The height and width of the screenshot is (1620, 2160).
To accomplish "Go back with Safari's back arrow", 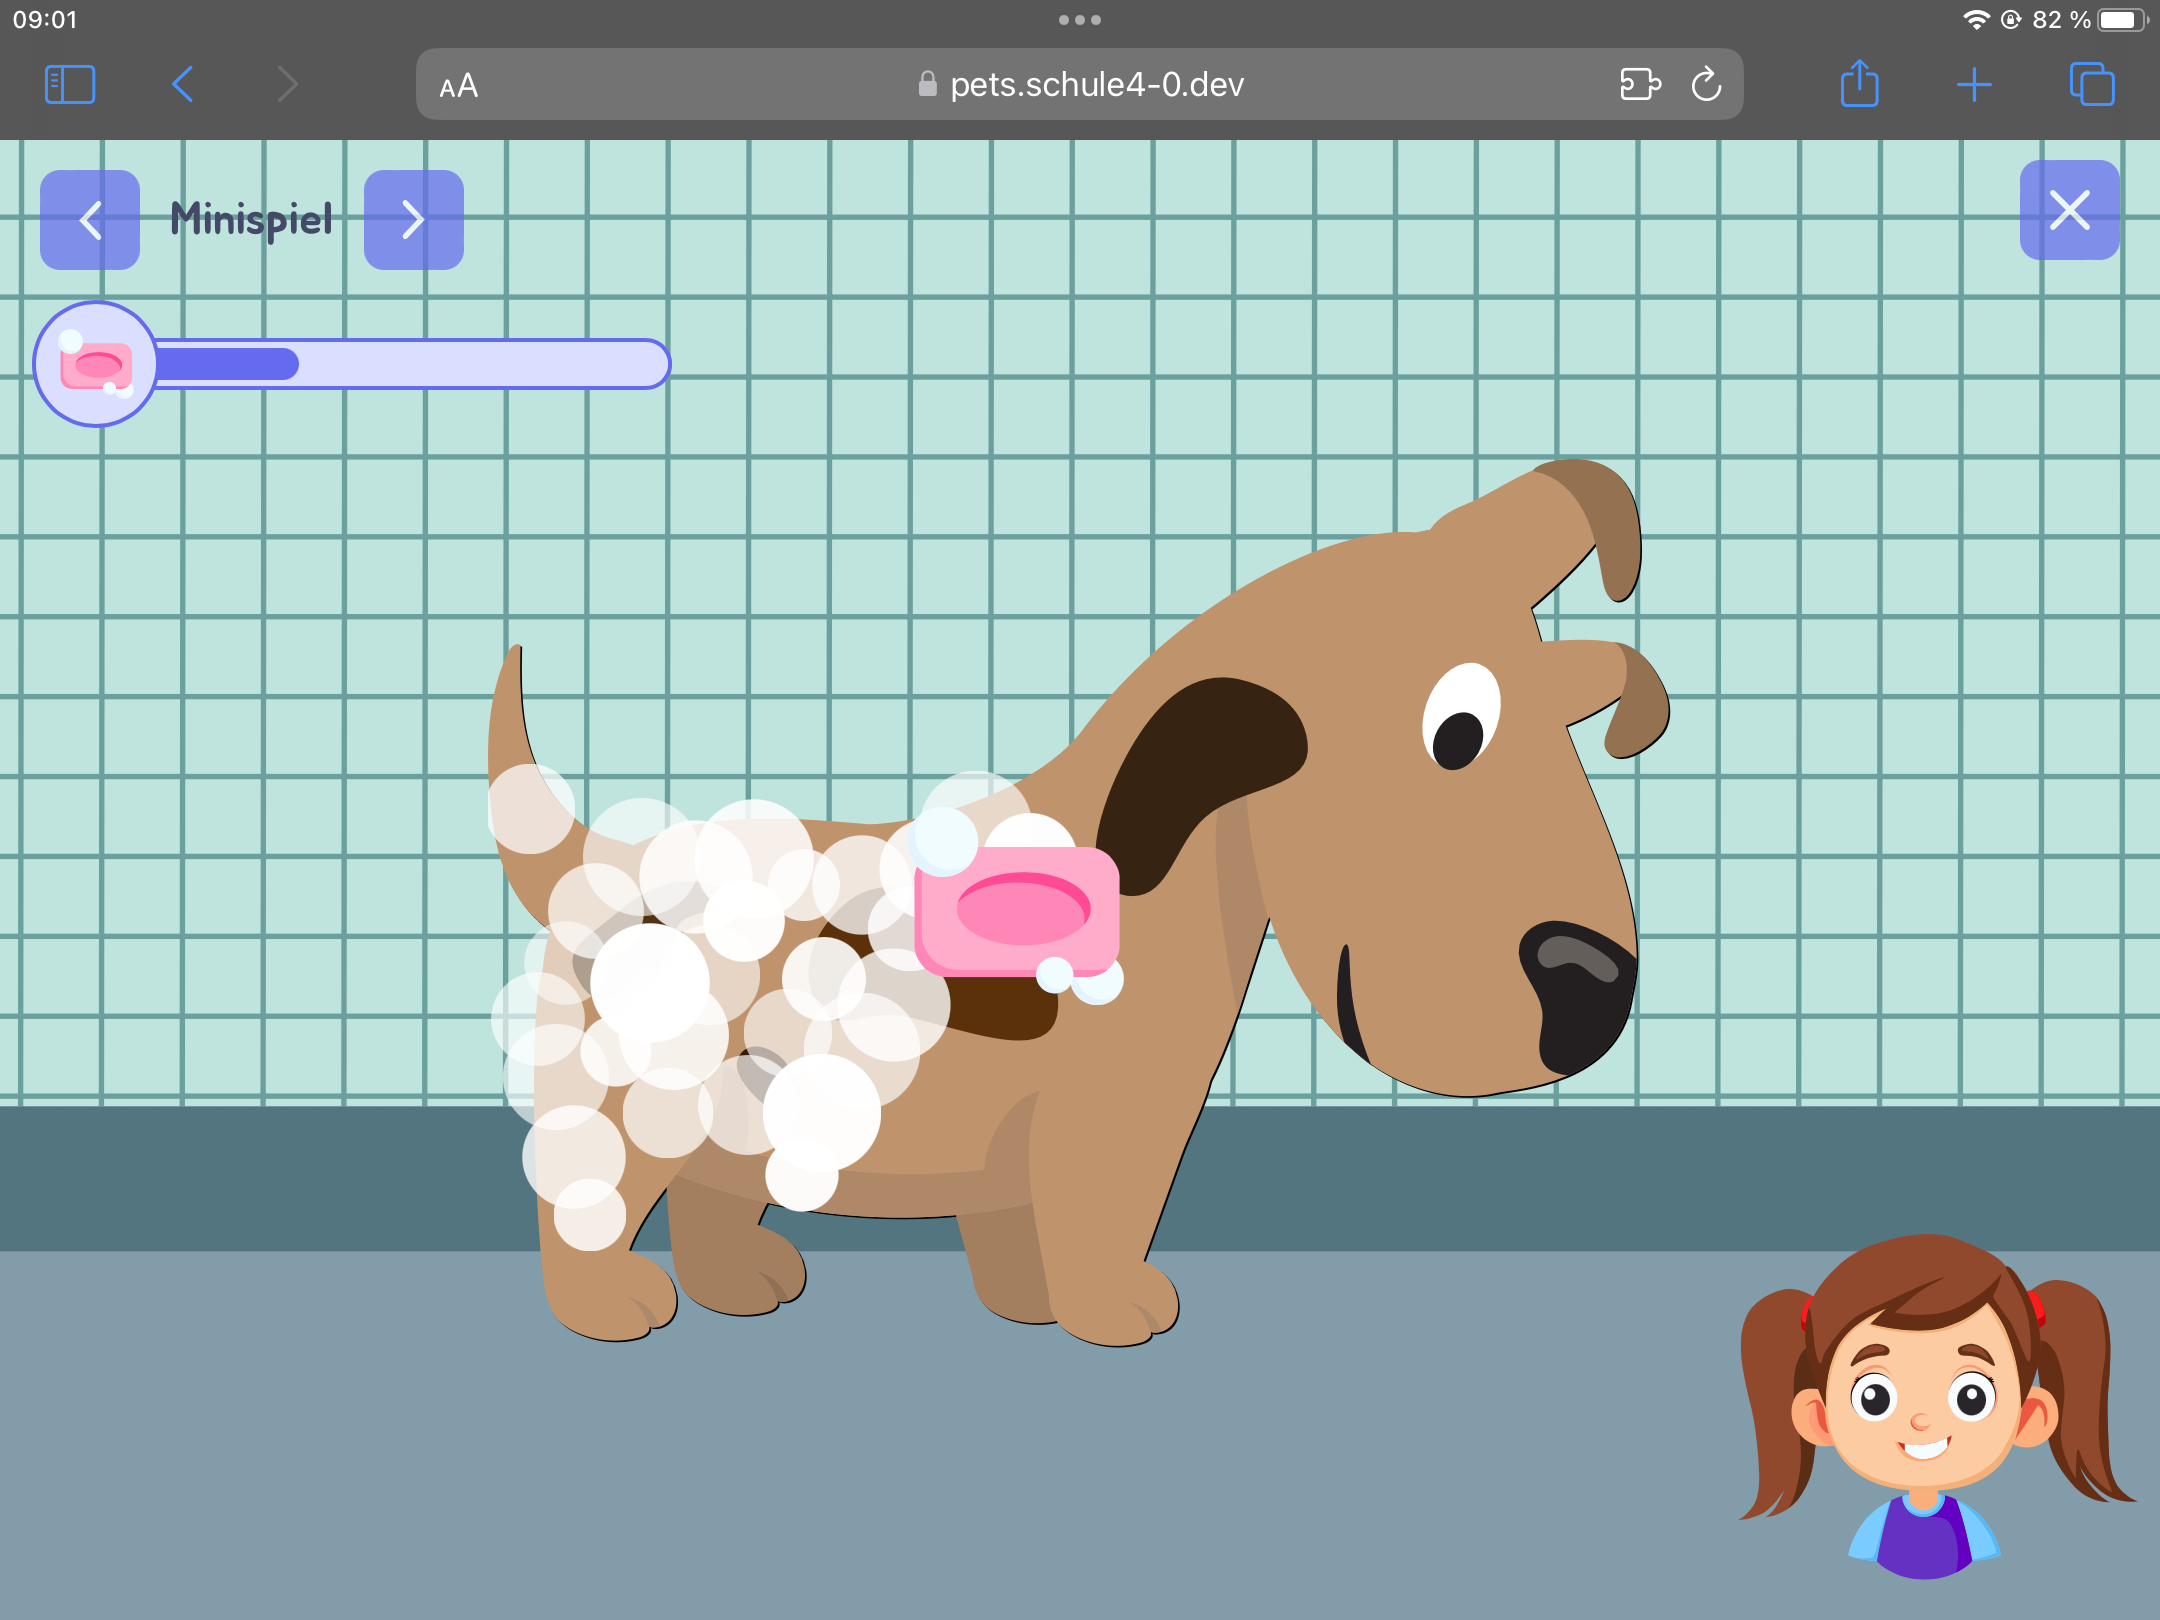I will (x=183, y=85).
